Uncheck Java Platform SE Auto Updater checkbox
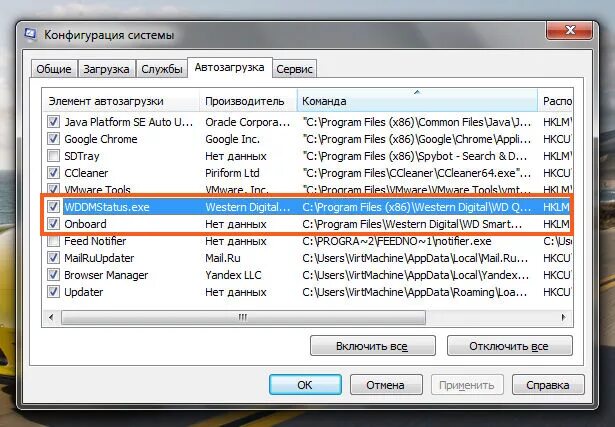The height and width of the screenshot is (427, 615). tap(53, 122)
